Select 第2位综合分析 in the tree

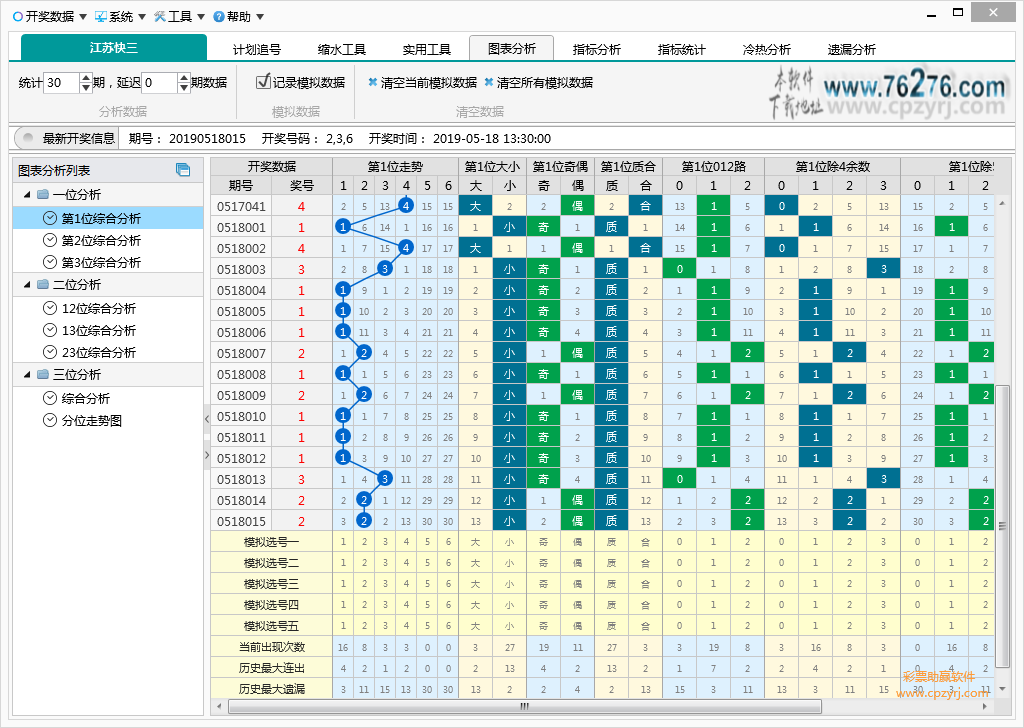pos(108,240)
